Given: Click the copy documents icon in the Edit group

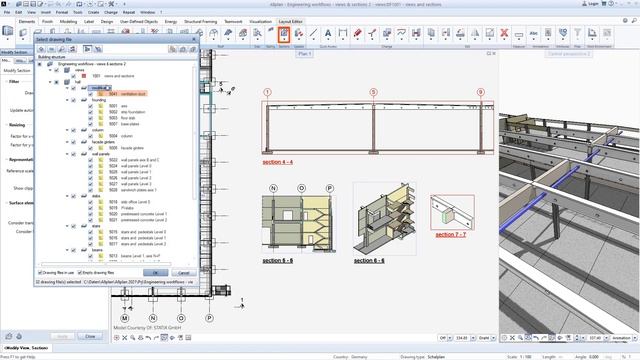Looking at the screenshot, I should [431, 33].
